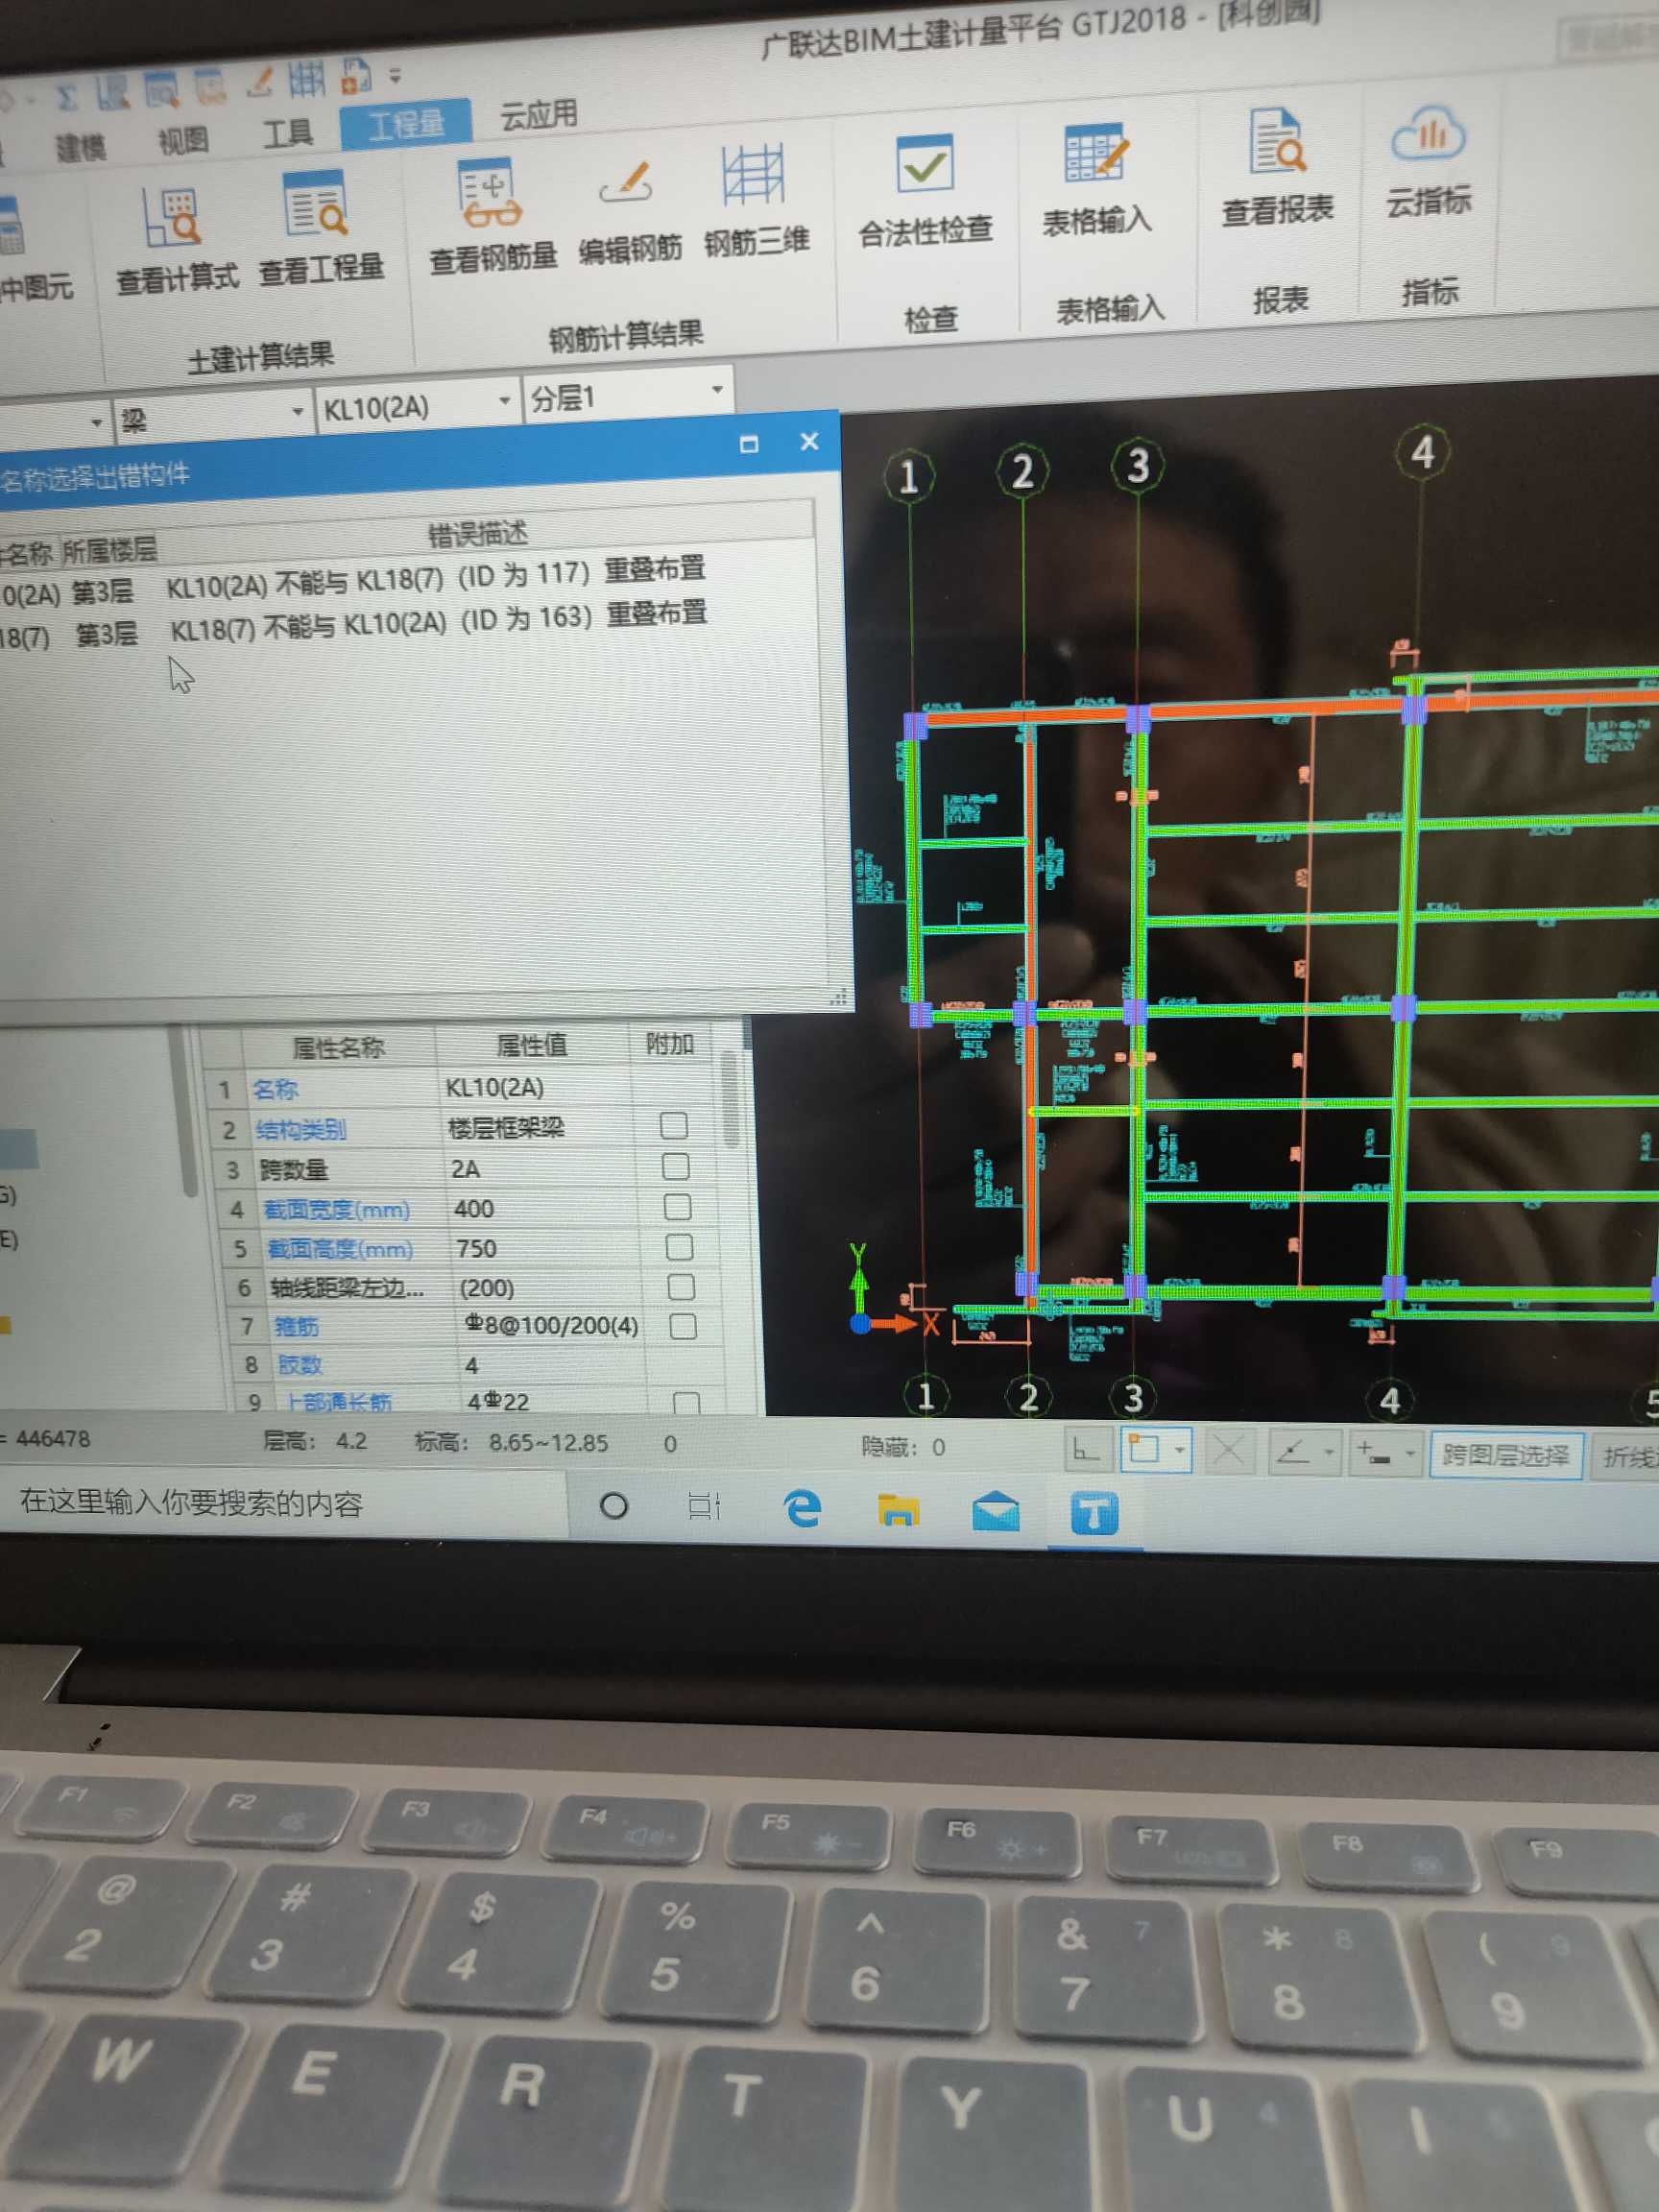Click the 错误描述 column header

477,535
